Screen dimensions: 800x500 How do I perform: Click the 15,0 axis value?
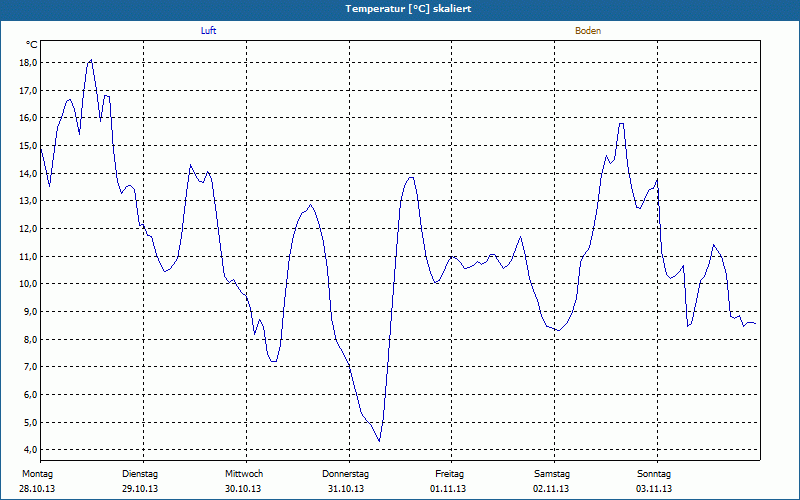coord(28,145)
